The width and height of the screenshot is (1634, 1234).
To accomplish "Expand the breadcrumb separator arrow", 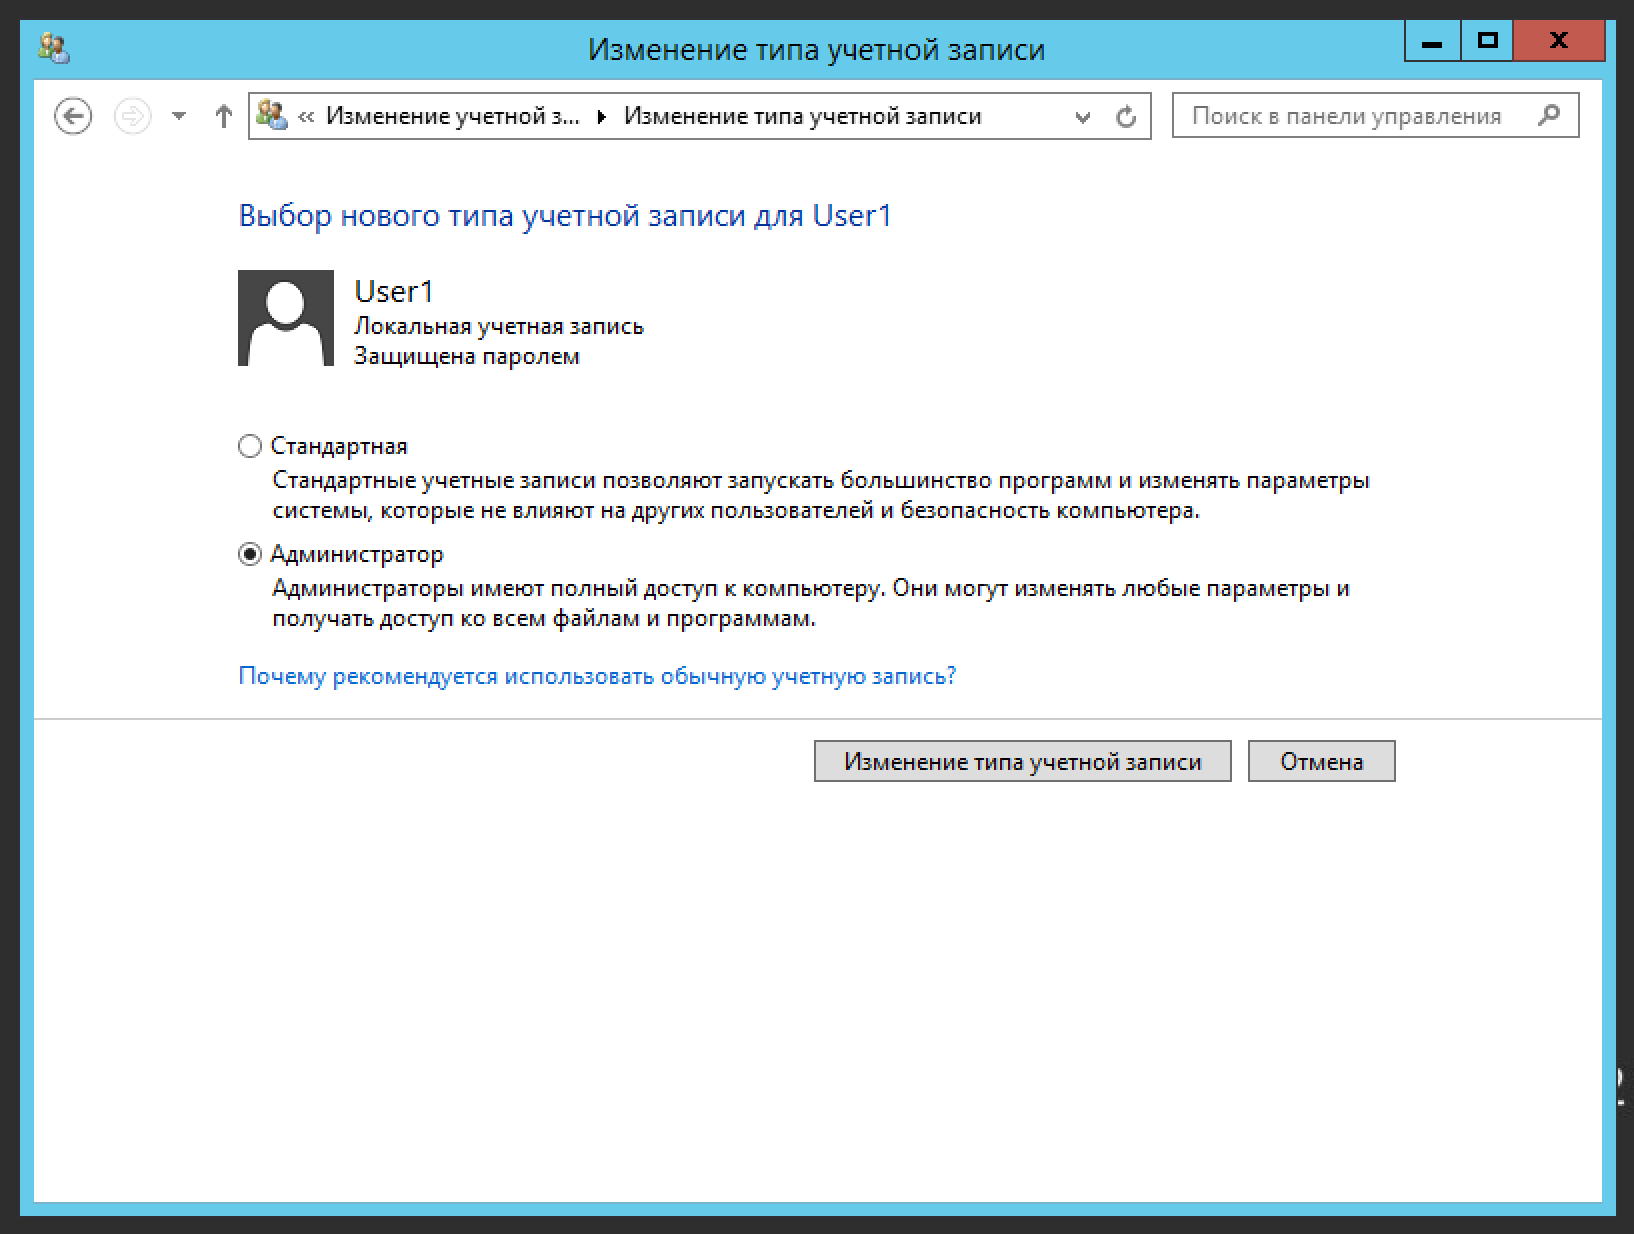I will coord(601,117).
